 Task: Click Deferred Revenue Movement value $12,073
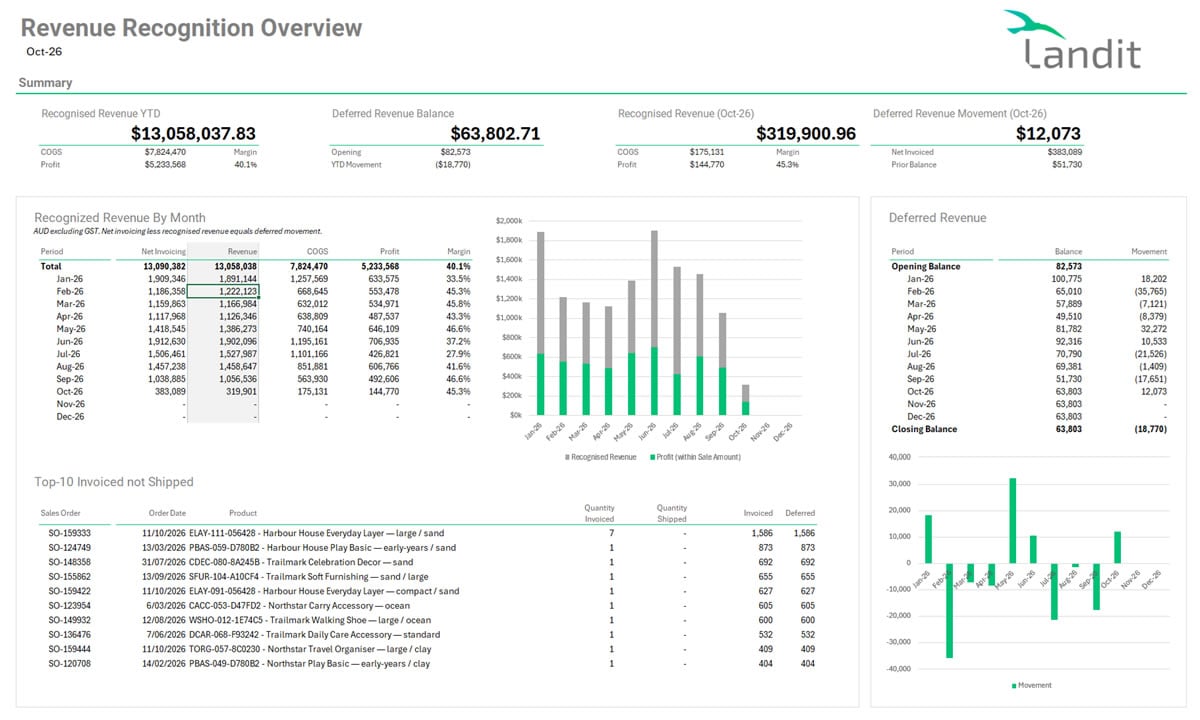click(1048, 133)
